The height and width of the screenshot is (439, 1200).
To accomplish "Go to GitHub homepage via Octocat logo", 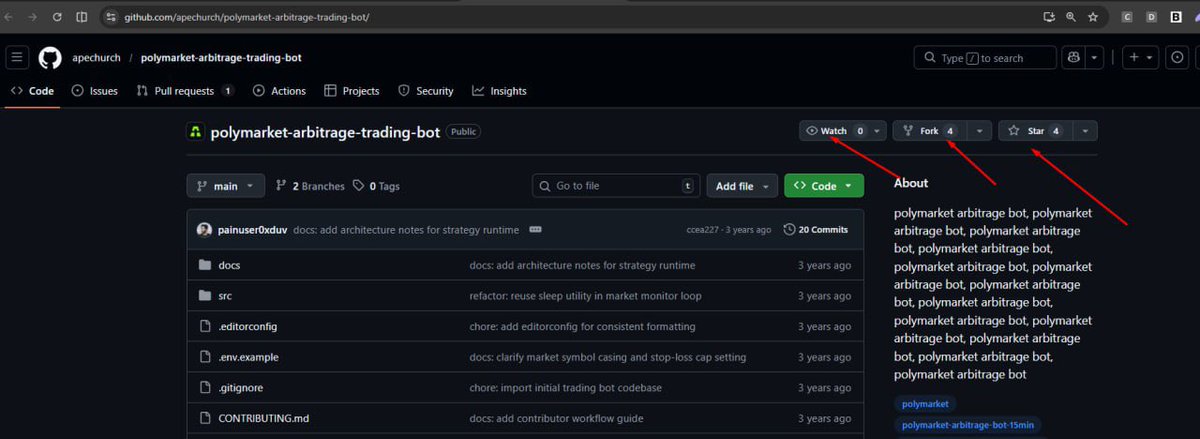I will click(50, 58).
